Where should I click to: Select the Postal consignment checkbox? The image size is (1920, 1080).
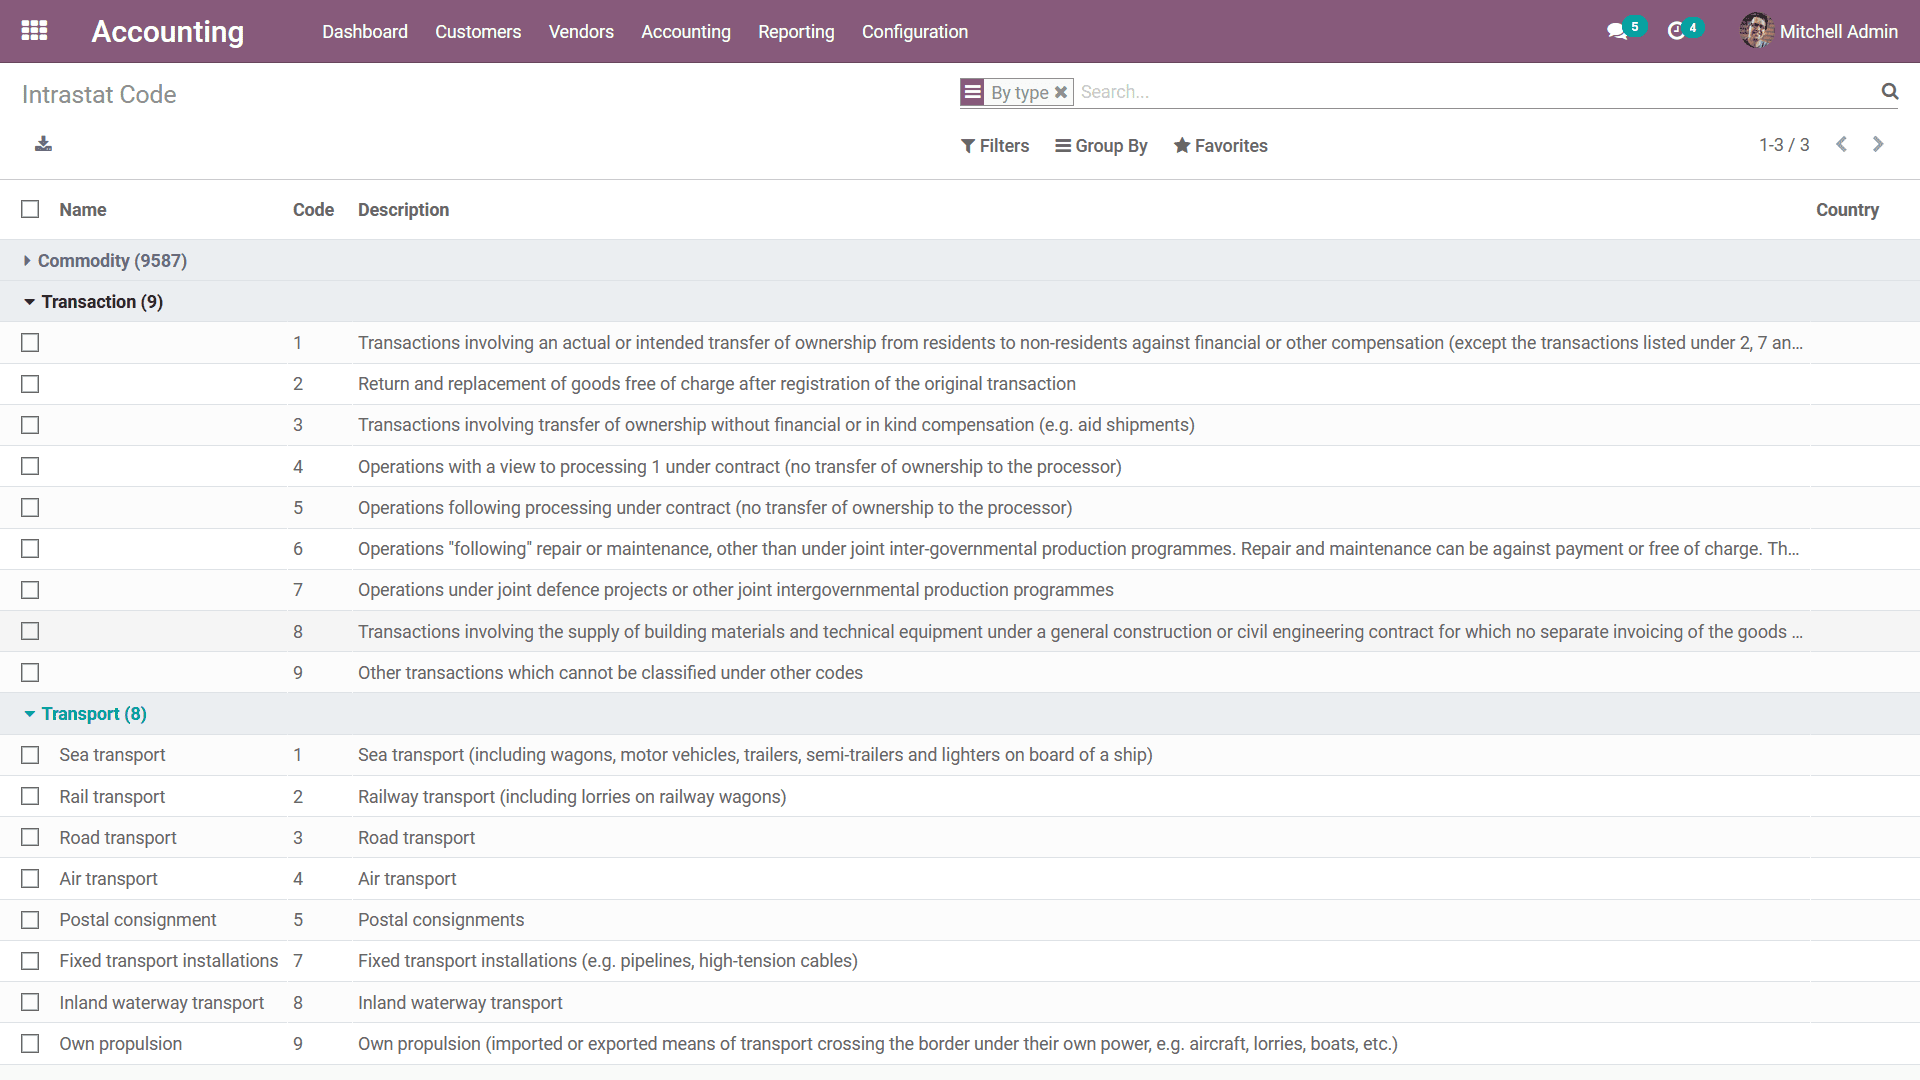tap(30, 920)
